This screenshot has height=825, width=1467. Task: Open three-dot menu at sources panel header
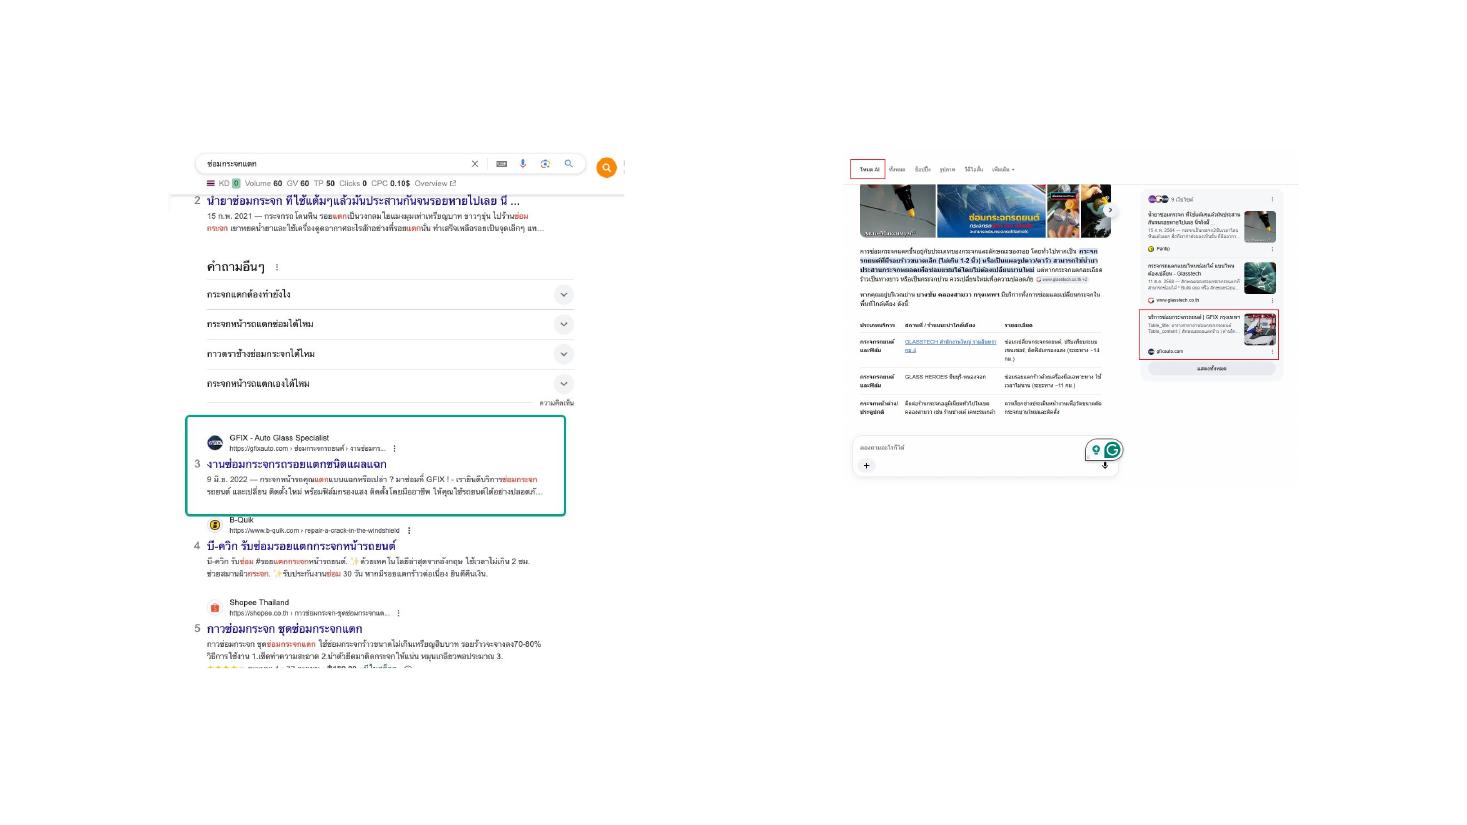tap(1272, 200)
